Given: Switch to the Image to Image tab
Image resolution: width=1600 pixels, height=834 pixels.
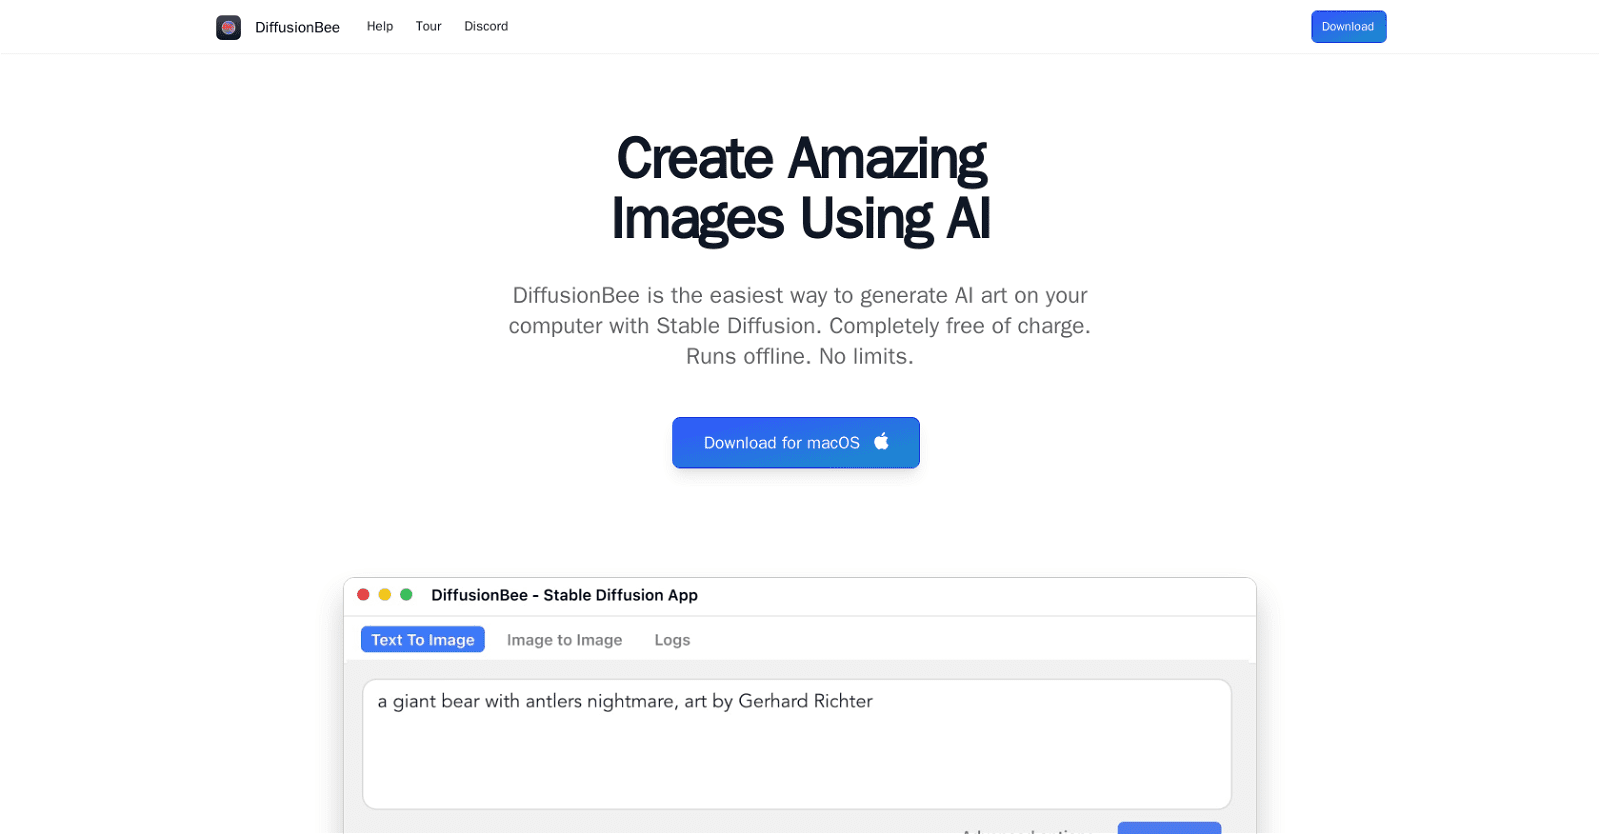Looking at the screenshot, I should point(564,640).
